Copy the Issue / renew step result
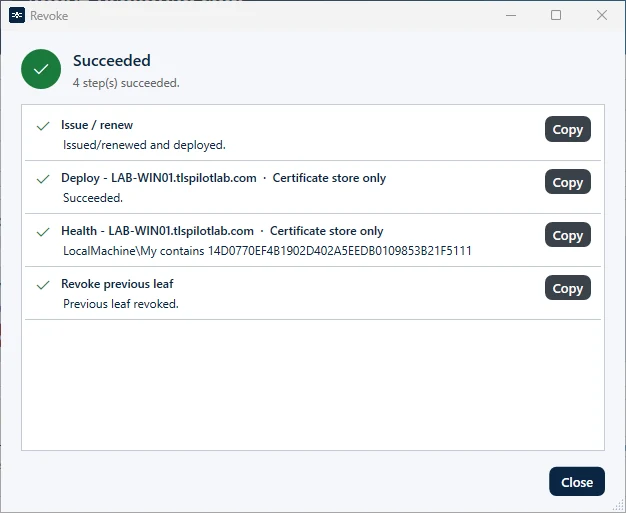This screenshot has height=513, width=626. point(568,129)
